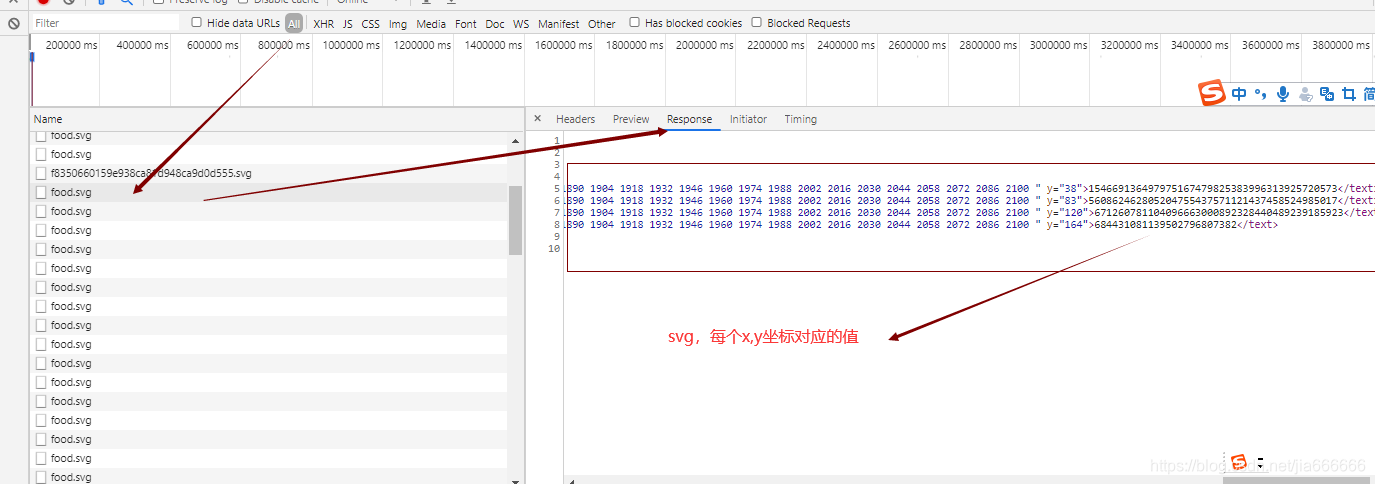This screenshot has width=1375, height=484.
Task: Click the block request URLs icon beside Filter
Action: click(13, 22)
